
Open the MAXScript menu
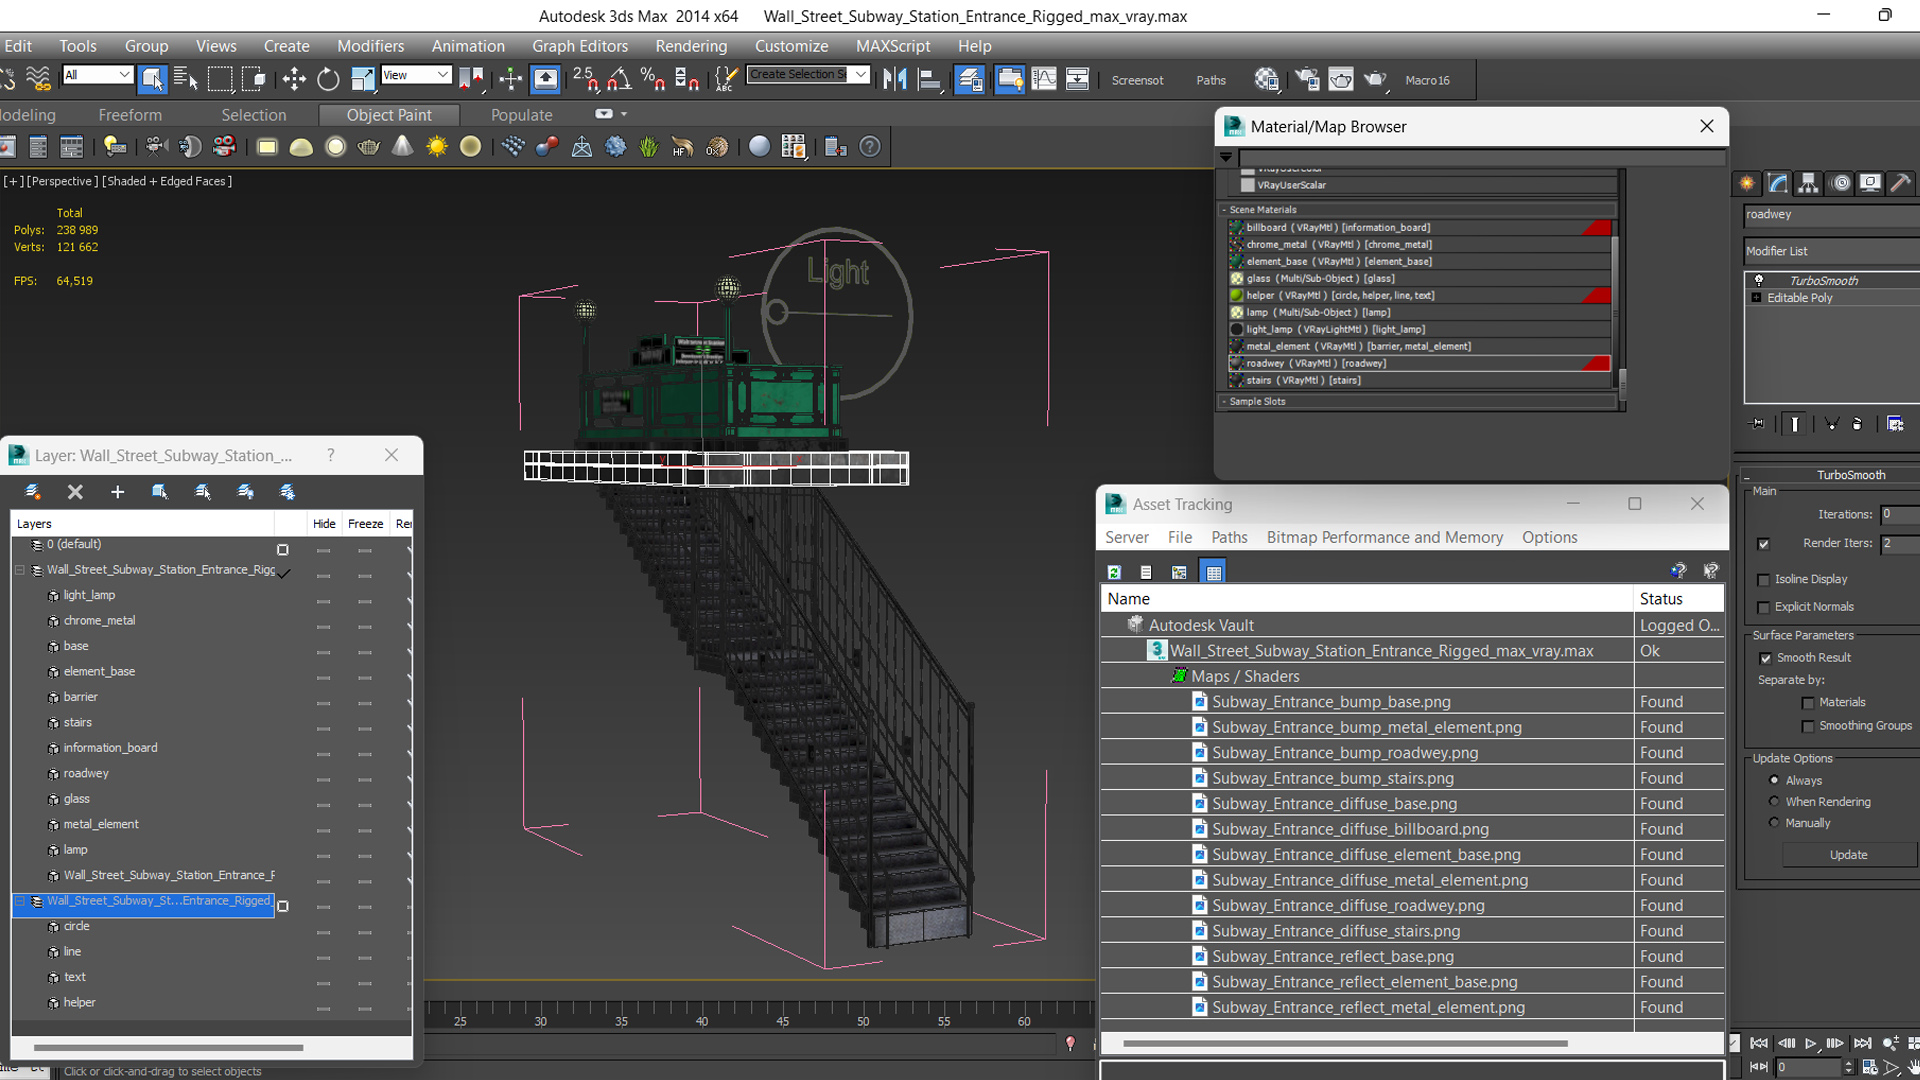pos(893,46)
